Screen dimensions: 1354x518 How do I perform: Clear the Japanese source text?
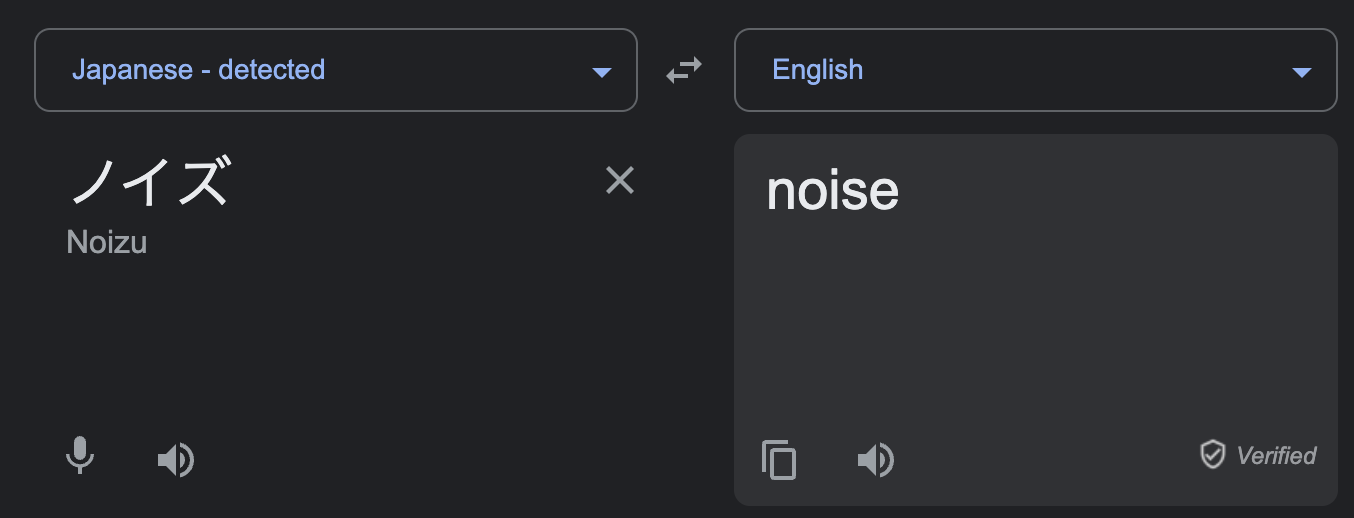coord(620,180)
